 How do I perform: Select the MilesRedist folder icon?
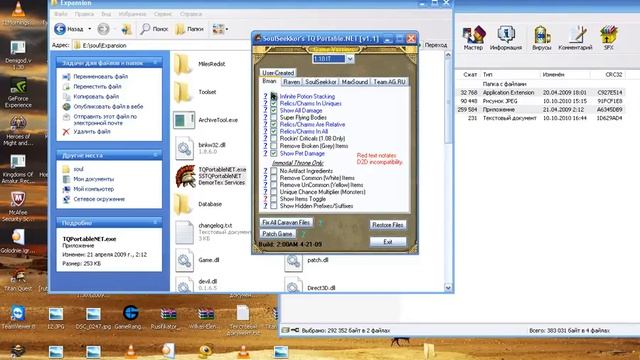tap(182, 64)
